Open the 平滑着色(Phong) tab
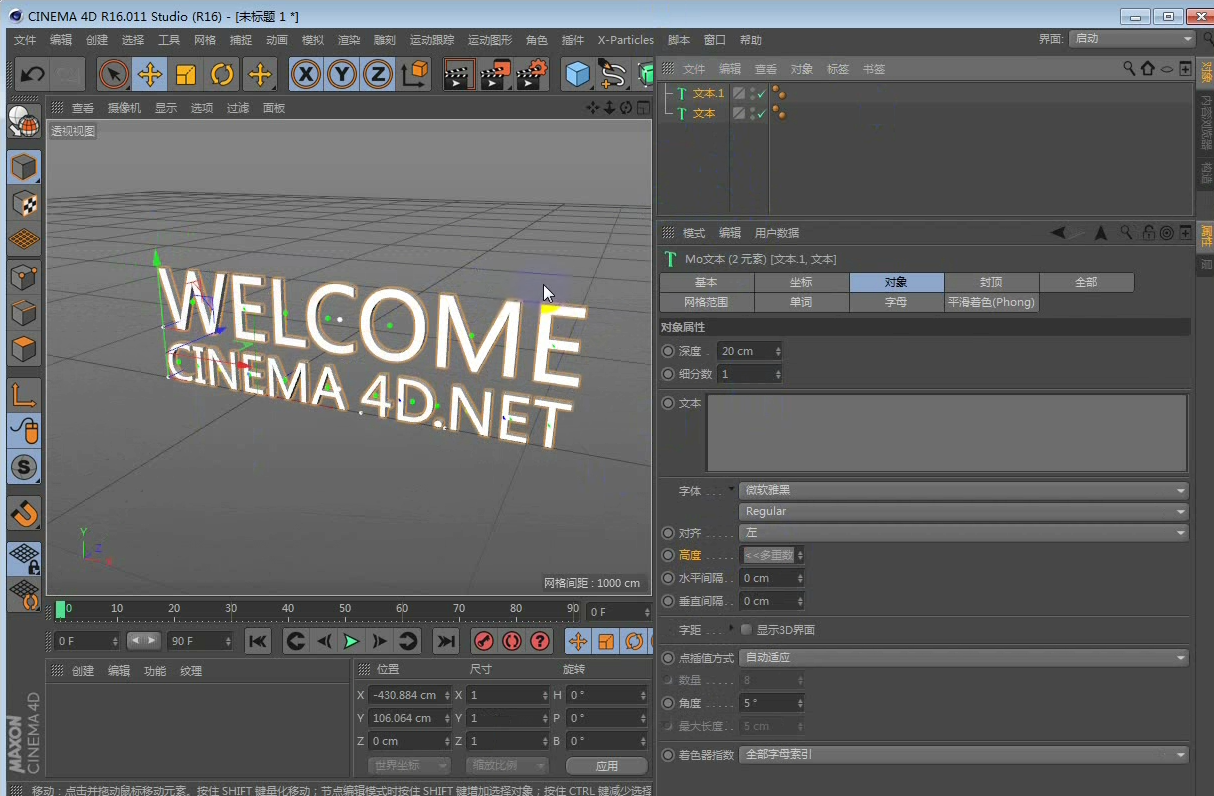Image resolution: width=1214 pixels, height=796 pixels. pyautogui.click(x=991, y=302)
